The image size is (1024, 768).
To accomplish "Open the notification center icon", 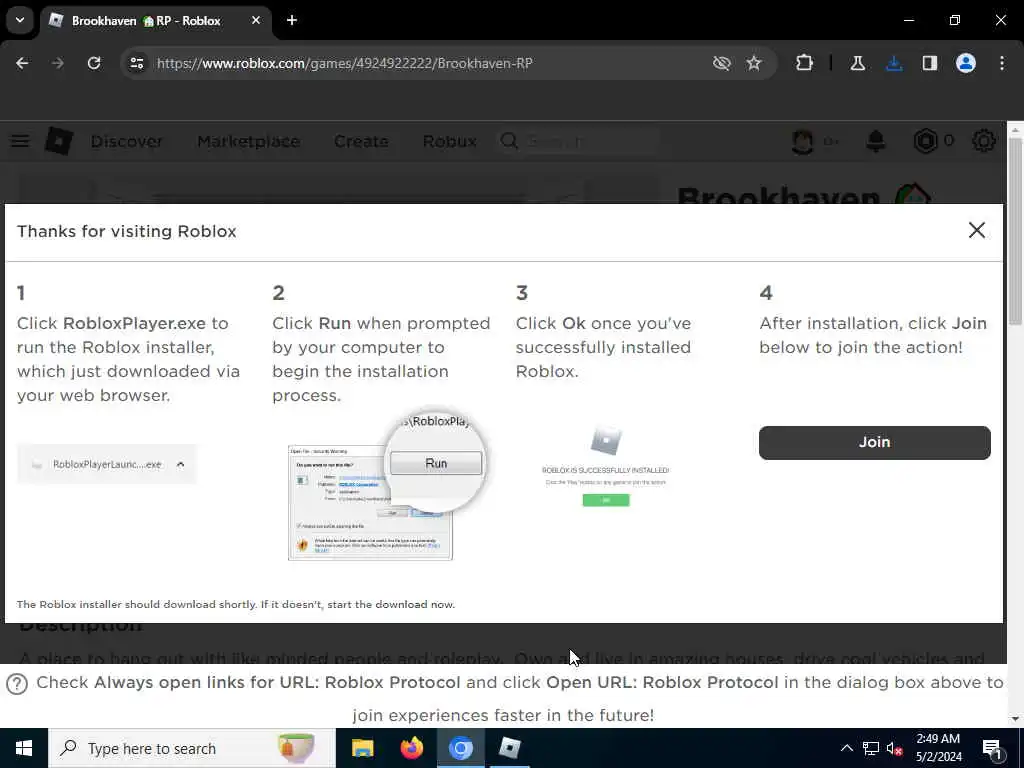I will [993, 749].
